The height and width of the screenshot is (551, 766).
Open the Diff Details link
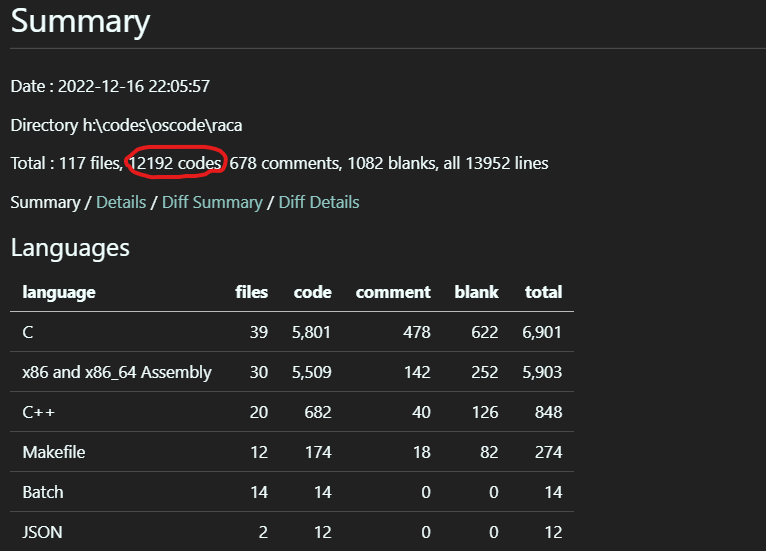pyautogui.click(x=319, y=202)
